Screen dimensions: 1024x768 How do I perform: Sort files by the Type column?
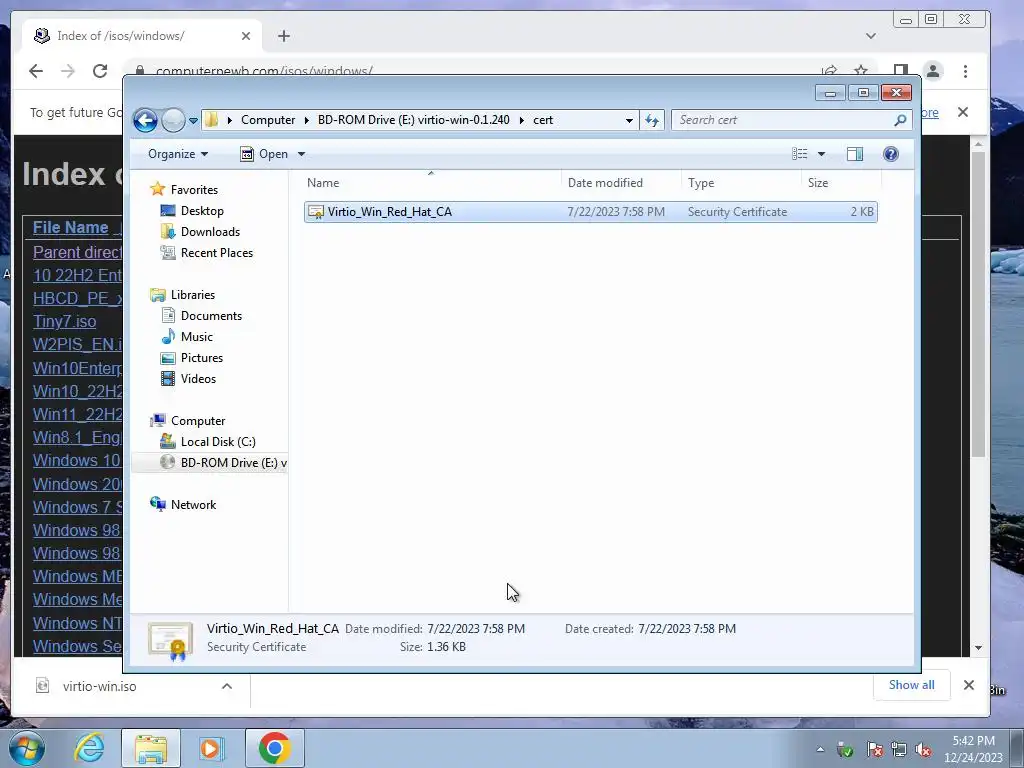click(x=741, y=183)
